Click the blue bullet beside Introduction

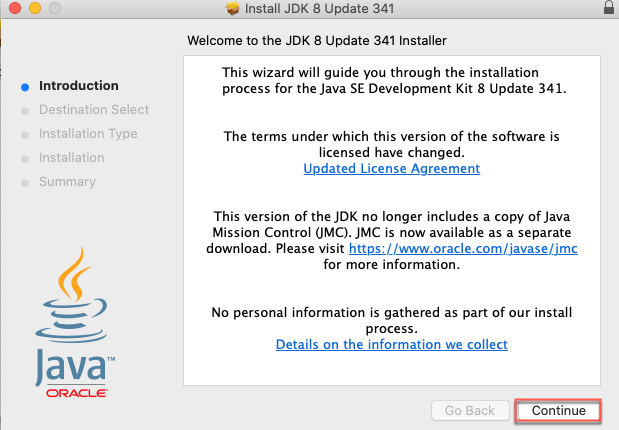pyautogui.click(x=25, y=87)
